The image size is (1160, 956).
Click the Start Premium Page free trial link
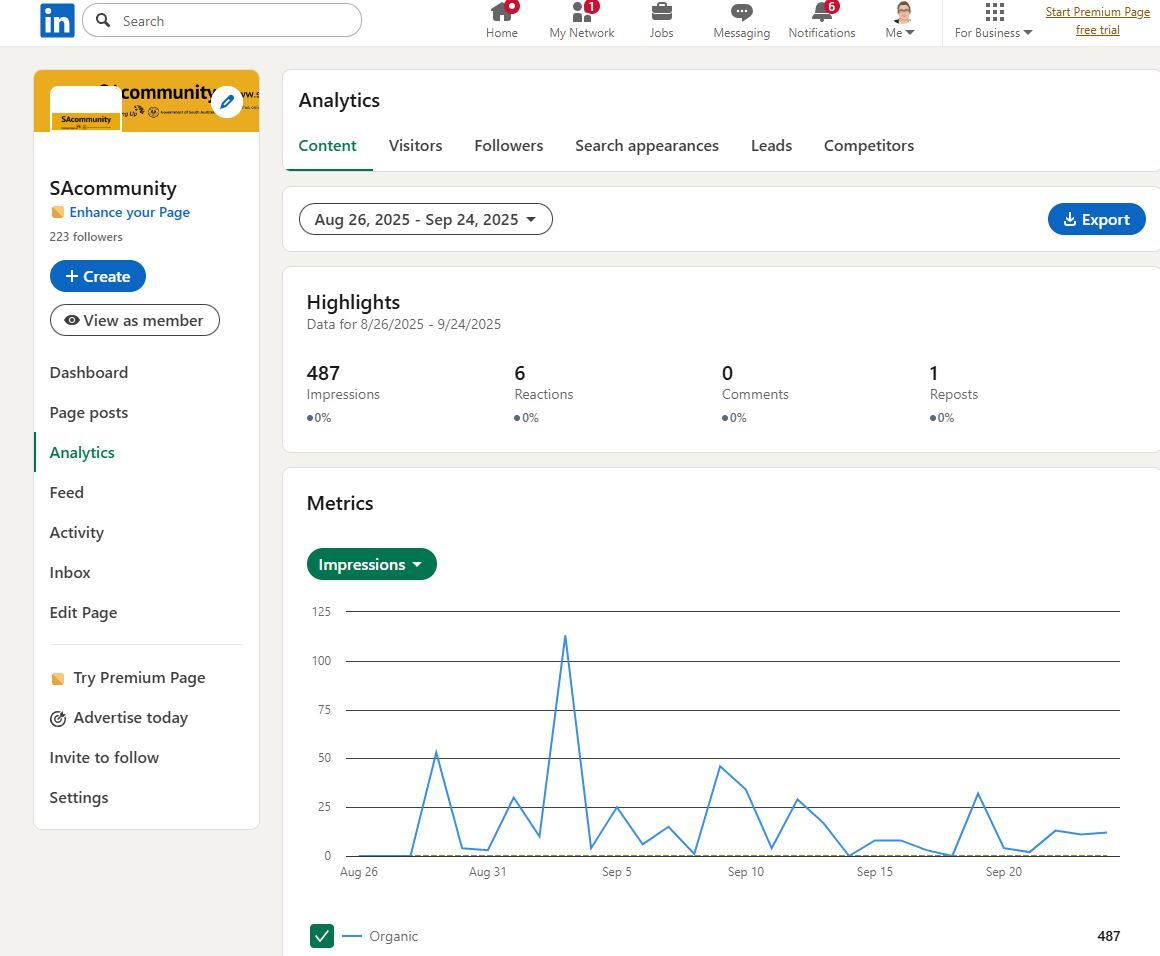point(1097,21)
